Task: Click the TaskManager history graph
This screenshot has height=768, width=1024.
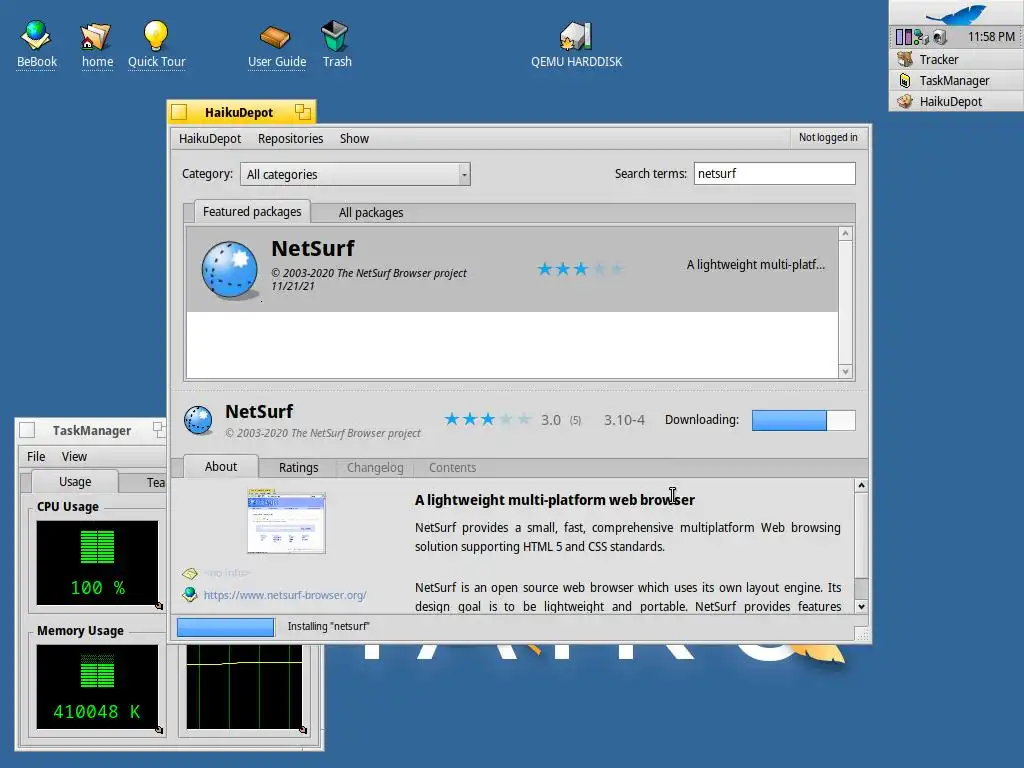Action: [244, 686]
